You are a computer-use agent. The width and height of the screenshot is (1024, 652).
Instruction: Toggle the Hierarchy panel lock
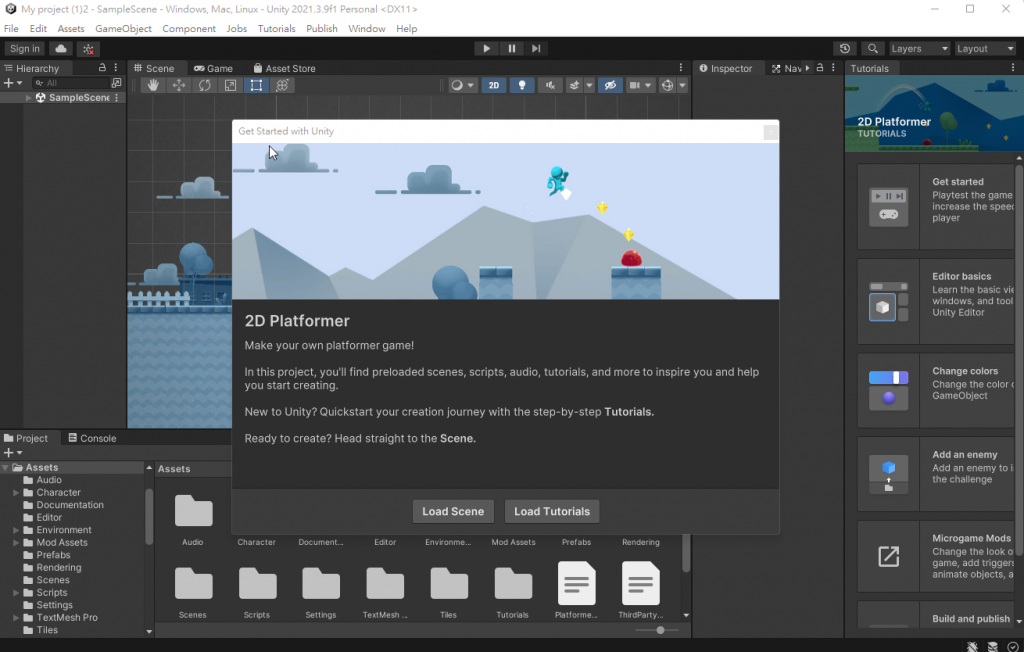tap(102, 68)
